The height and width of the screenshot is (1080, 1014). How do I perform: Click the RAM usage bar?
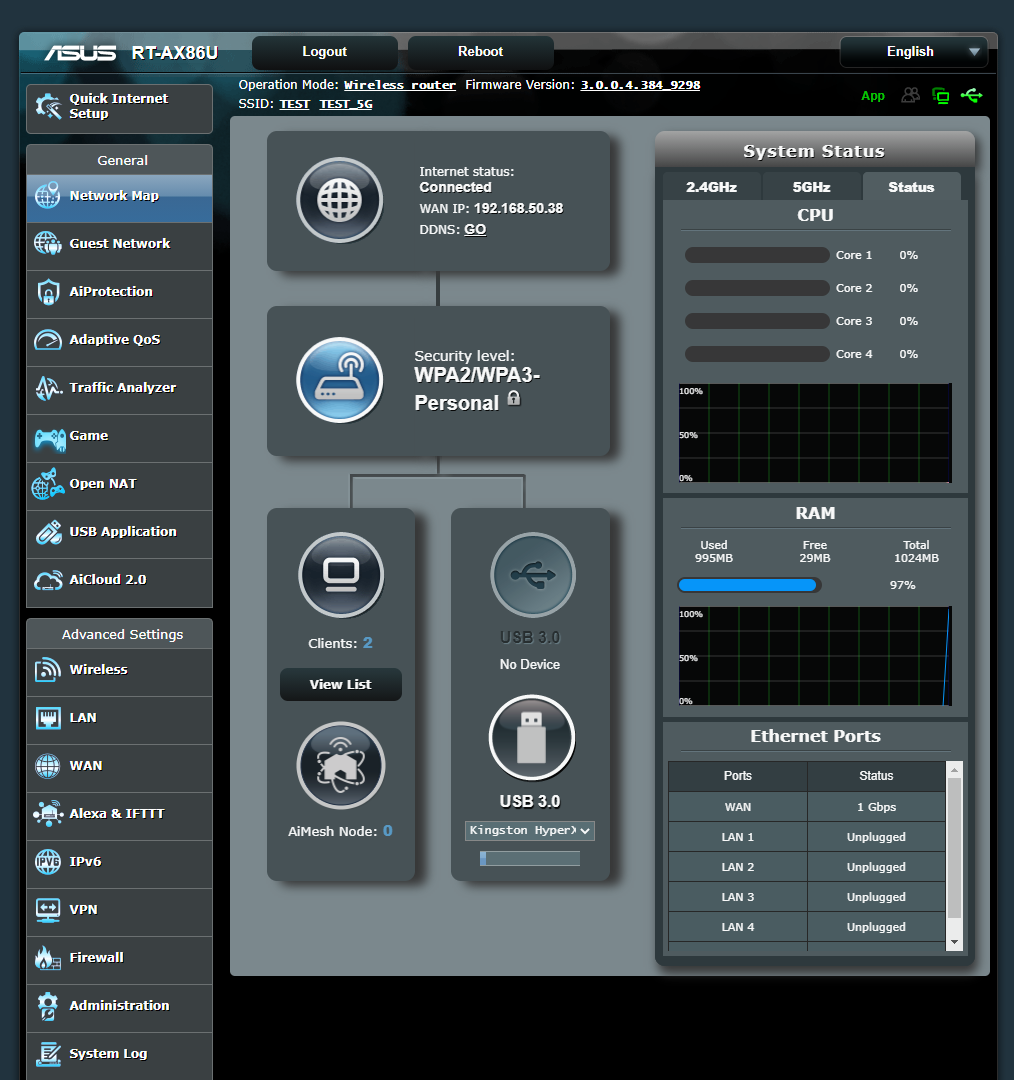[x=748, y=585]
